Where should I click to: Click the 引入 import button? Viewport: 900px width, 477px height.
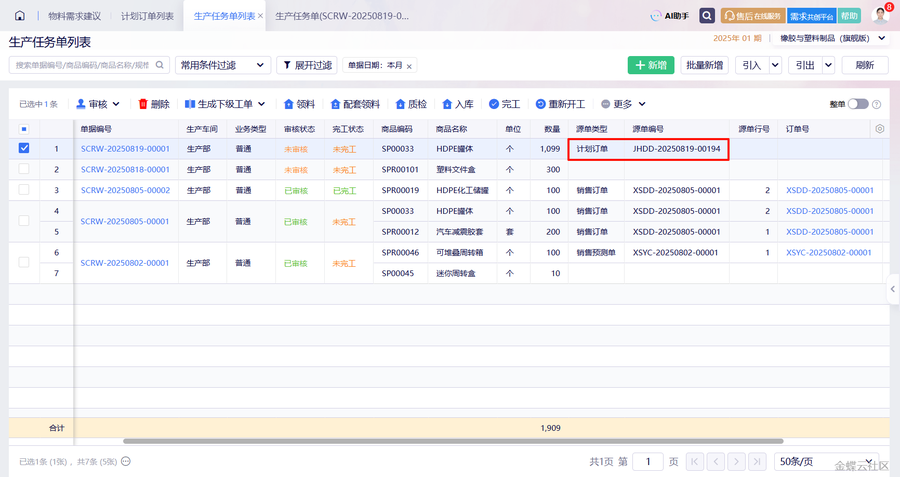tap(752, 65)
